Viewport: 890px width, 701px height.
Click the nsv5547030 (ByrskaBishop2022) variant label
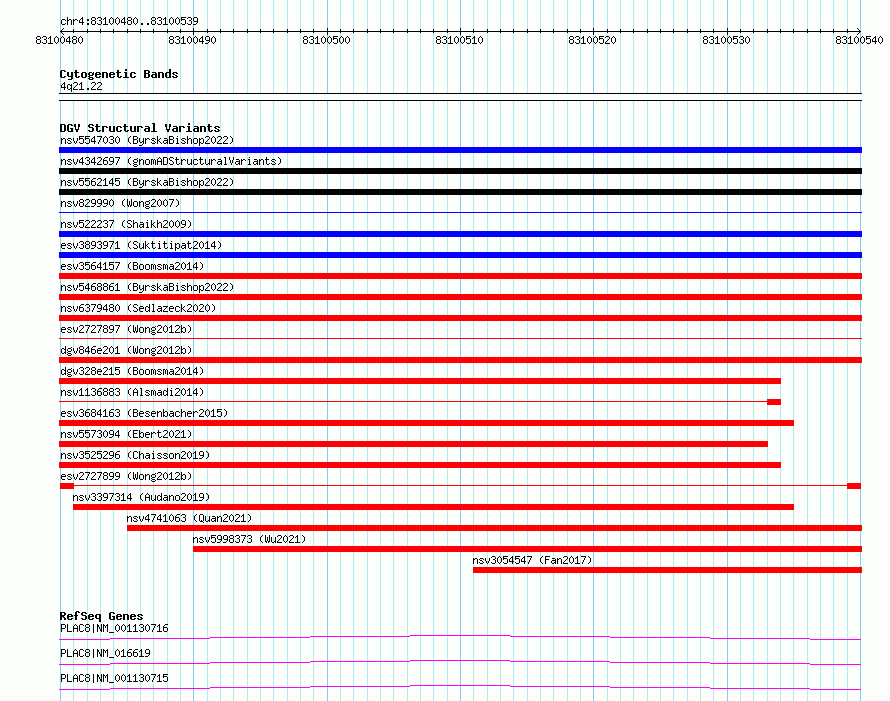tap(147, 140)
